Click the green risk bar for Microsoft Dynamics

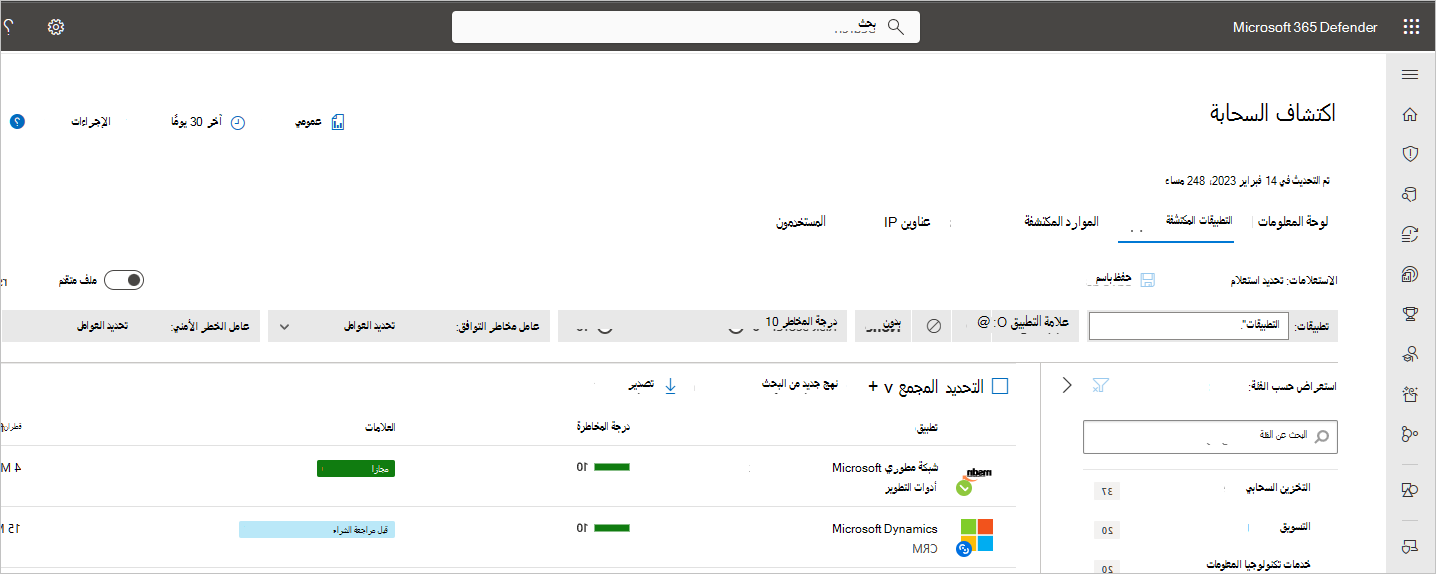[611, 528]
